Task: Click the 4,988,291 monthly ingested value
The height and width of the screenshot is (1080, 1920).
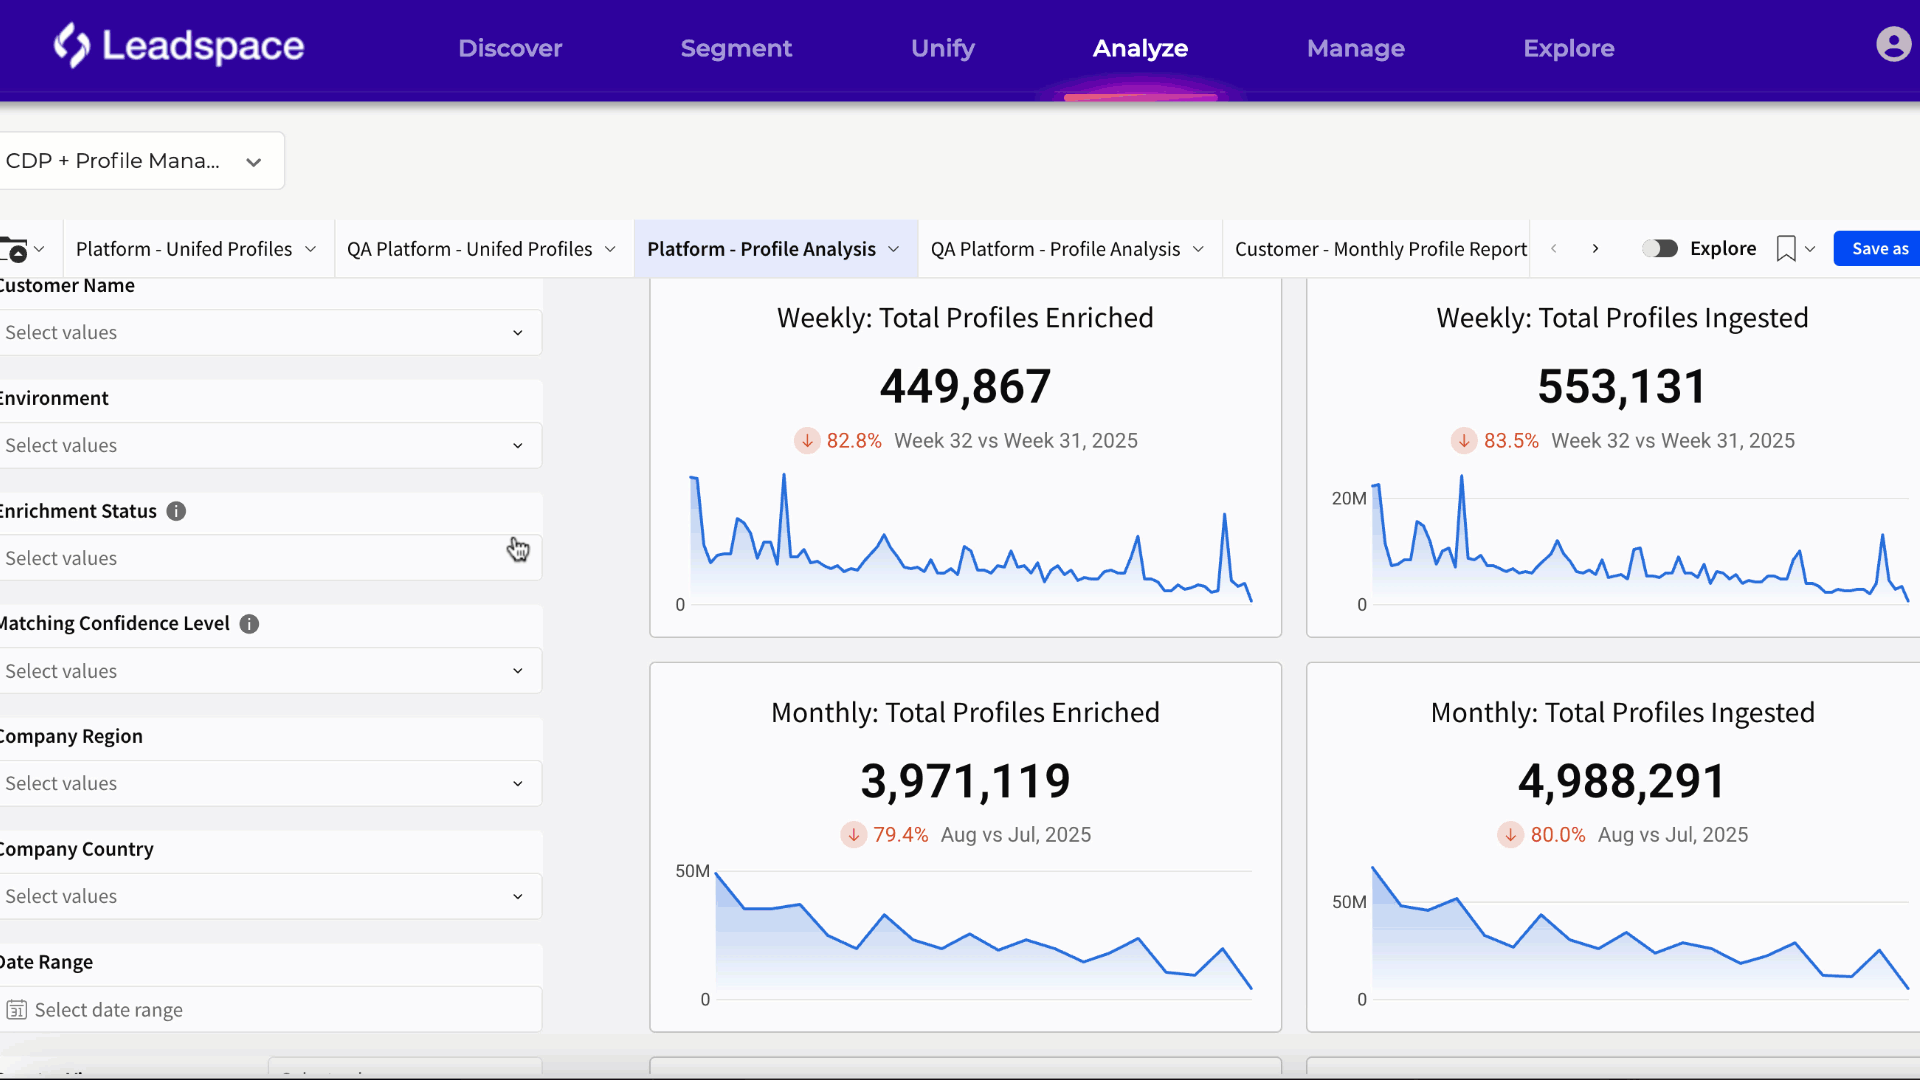Action: [1622, 781]
